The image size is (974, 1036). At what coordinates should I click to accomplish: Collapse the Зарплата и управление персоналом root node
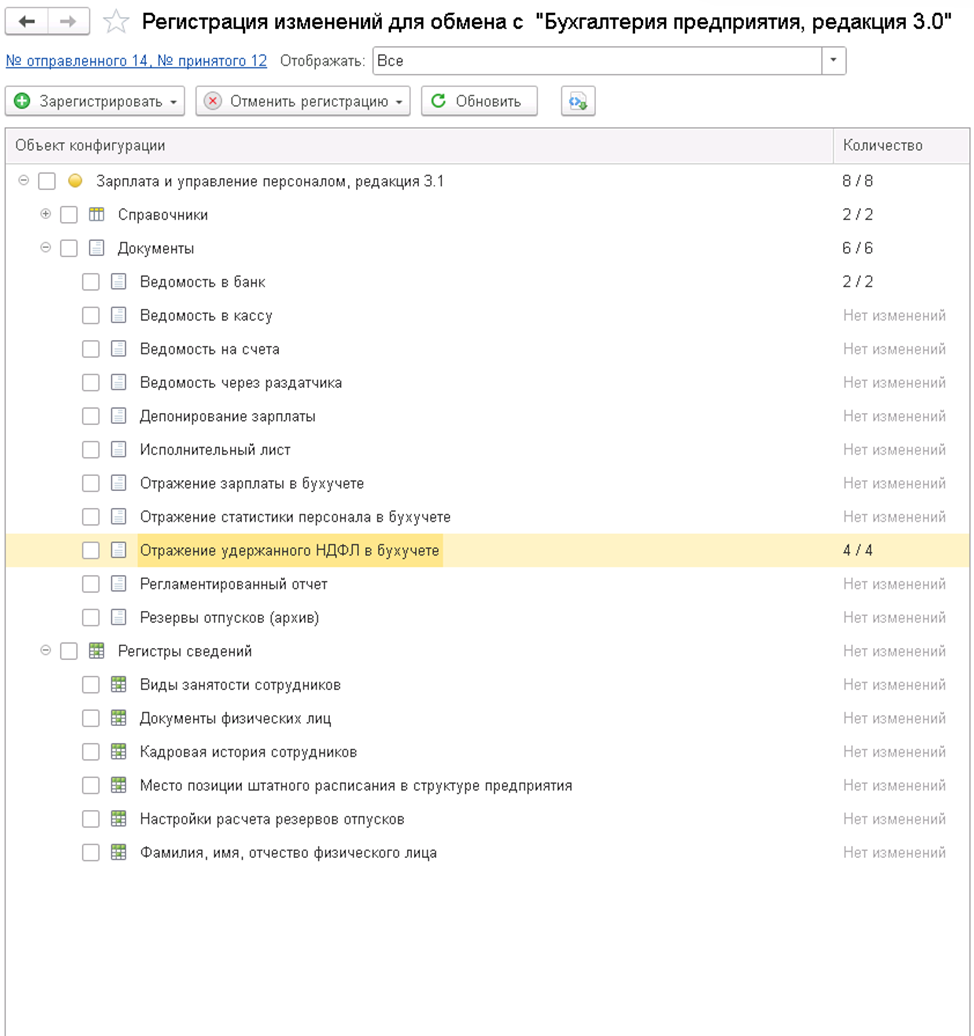[x=24, y=180]
